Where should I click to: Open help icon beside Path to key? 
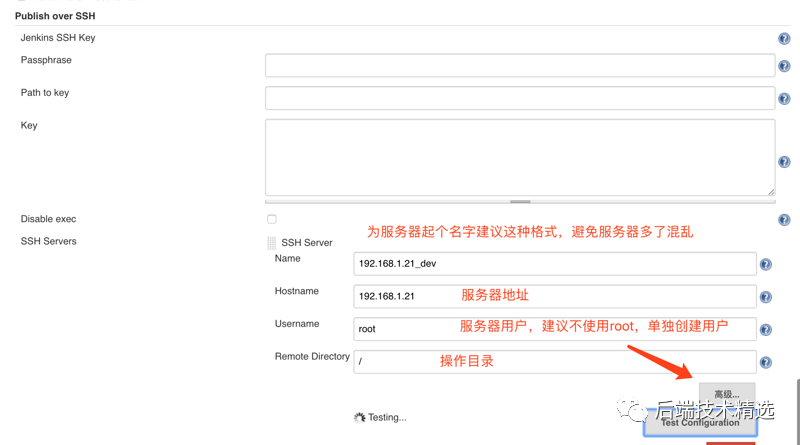pyautogui.click(x=784, y=98)
